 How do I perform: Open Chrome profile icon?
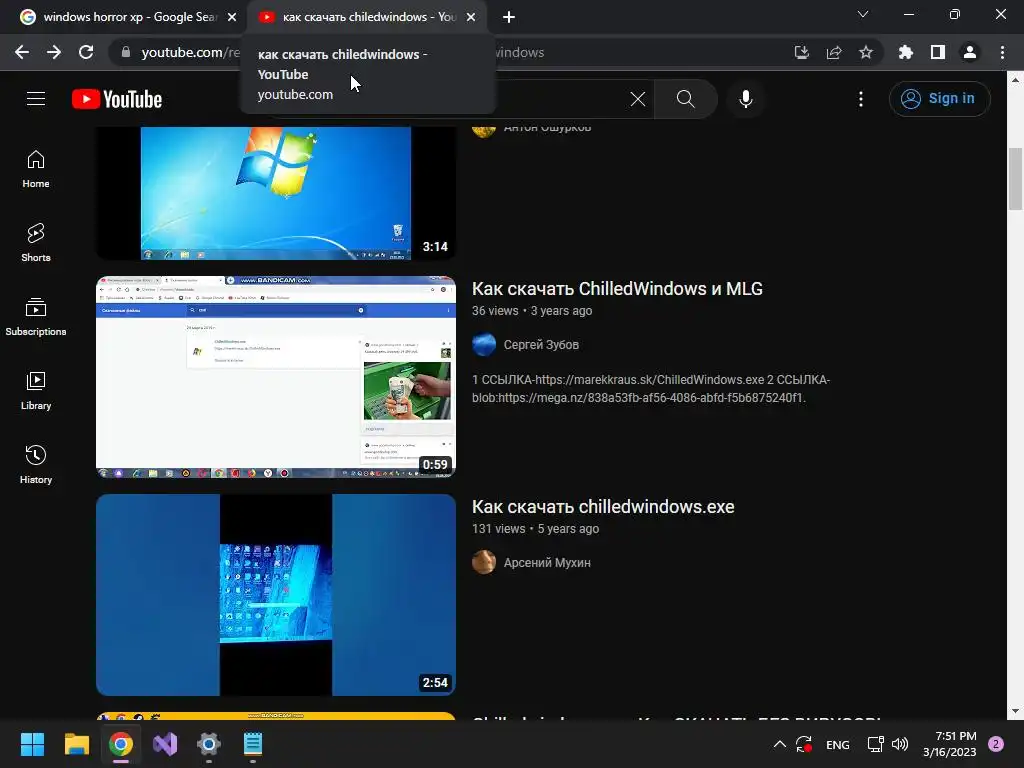pyautogui.click(x=970, y=52)
